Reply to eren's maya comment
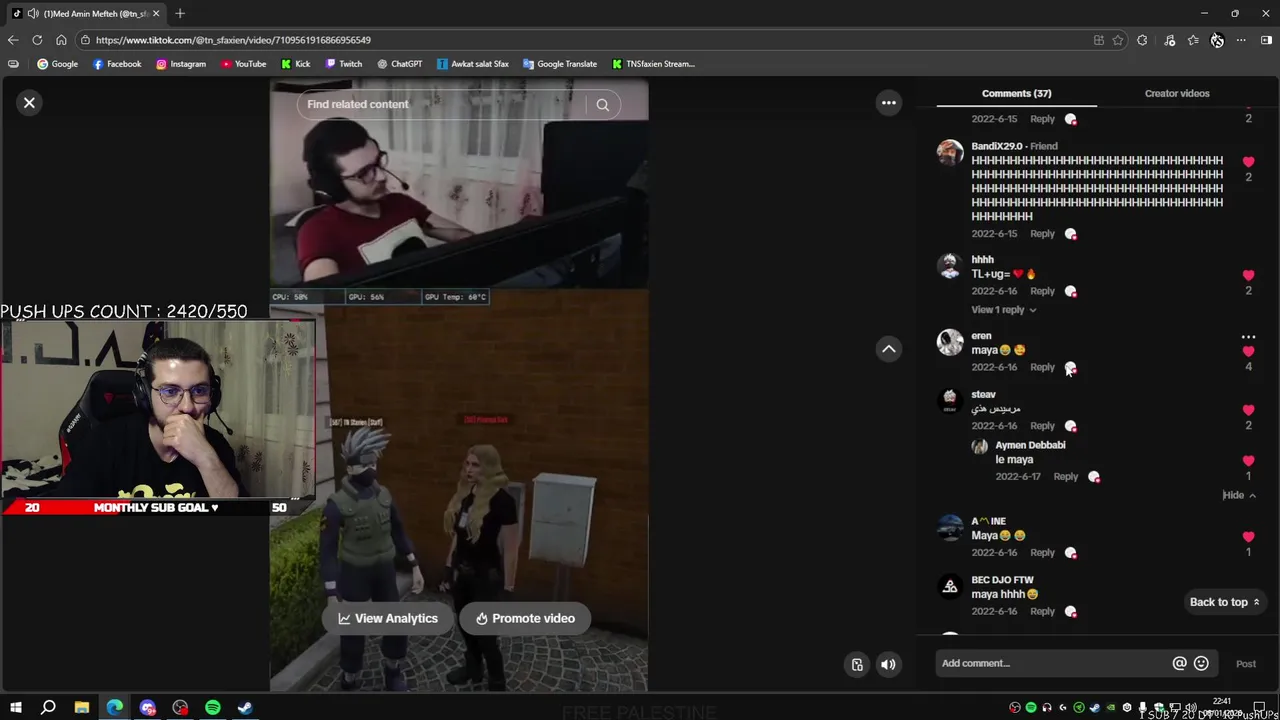Viewport: 1280px width, 720px height. (1042, 367)
